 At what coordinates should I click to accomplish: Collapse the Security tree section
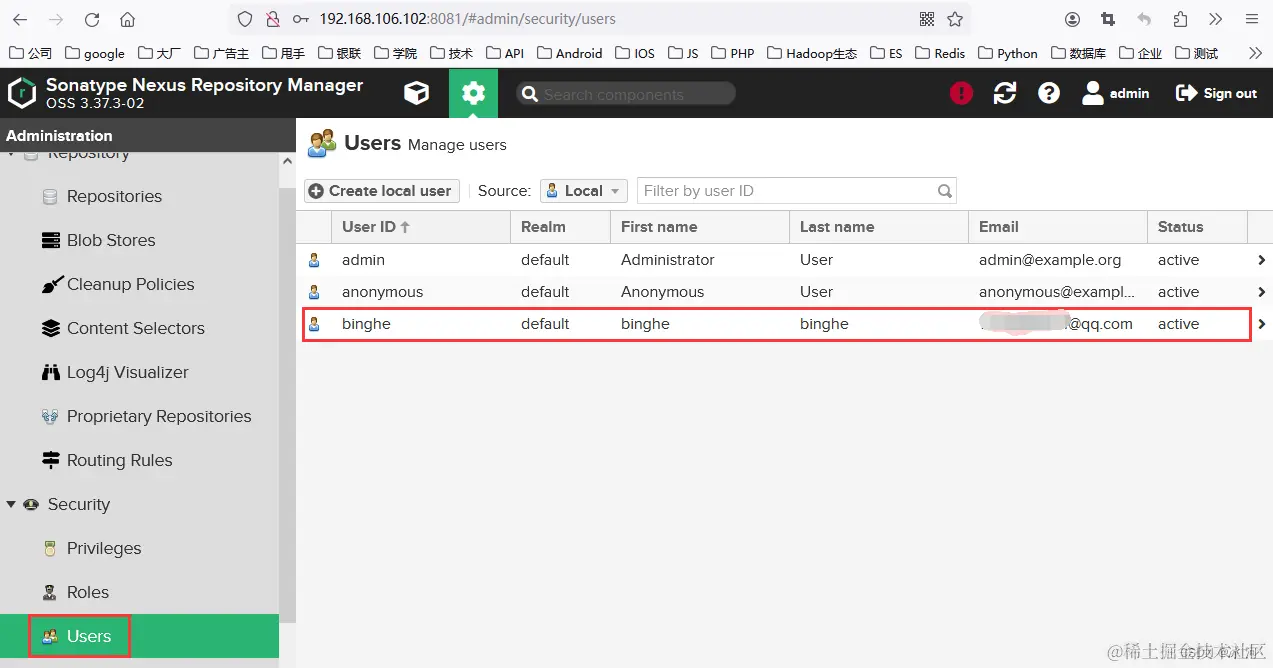11,504
